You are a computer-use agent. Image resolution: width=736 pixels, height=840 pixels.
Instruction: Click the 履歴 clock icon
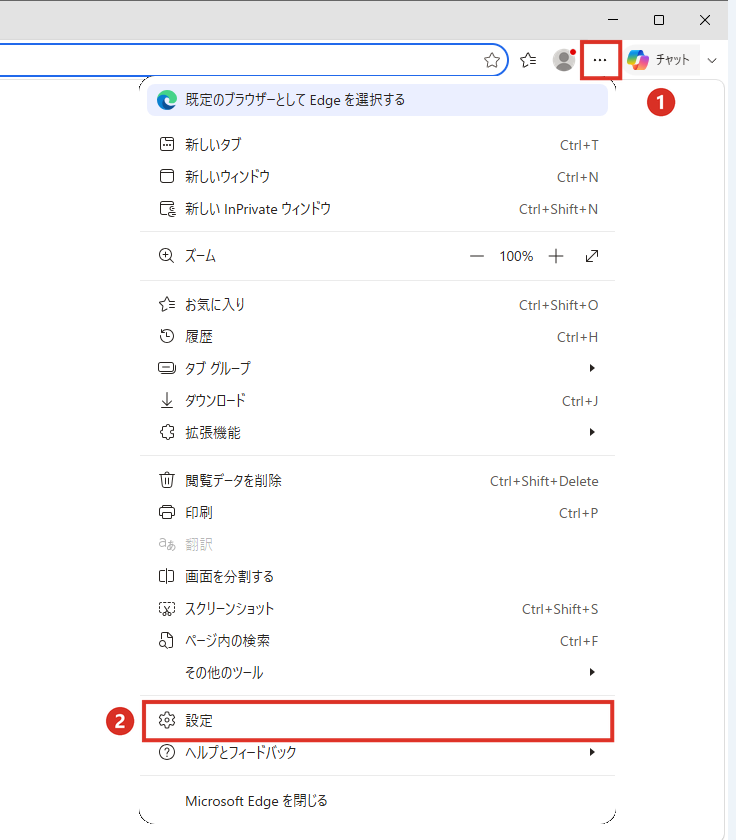pos(167,336)
